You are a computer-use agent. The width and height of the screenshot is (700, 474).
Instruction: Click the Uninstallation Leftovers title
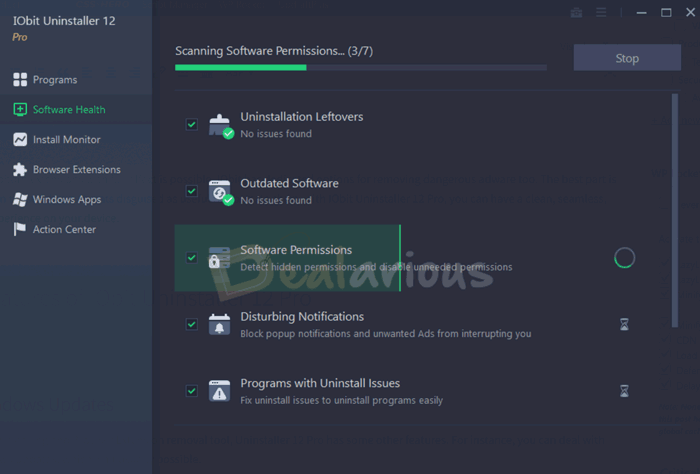(x=302, y=117)
